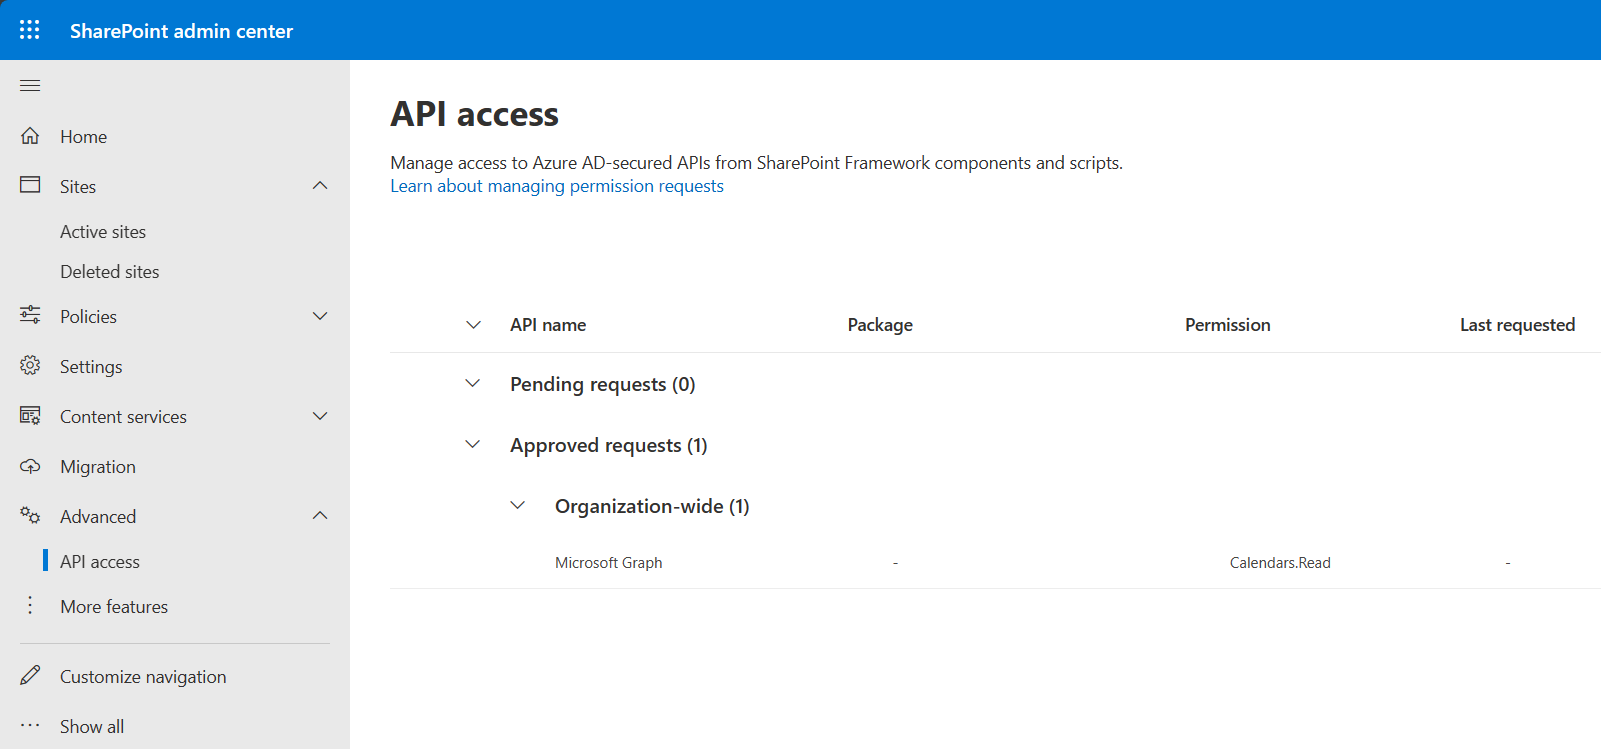Screen dimensions: 1601x749
Task: Open Active sites page
Action: [x=103, y=232]
